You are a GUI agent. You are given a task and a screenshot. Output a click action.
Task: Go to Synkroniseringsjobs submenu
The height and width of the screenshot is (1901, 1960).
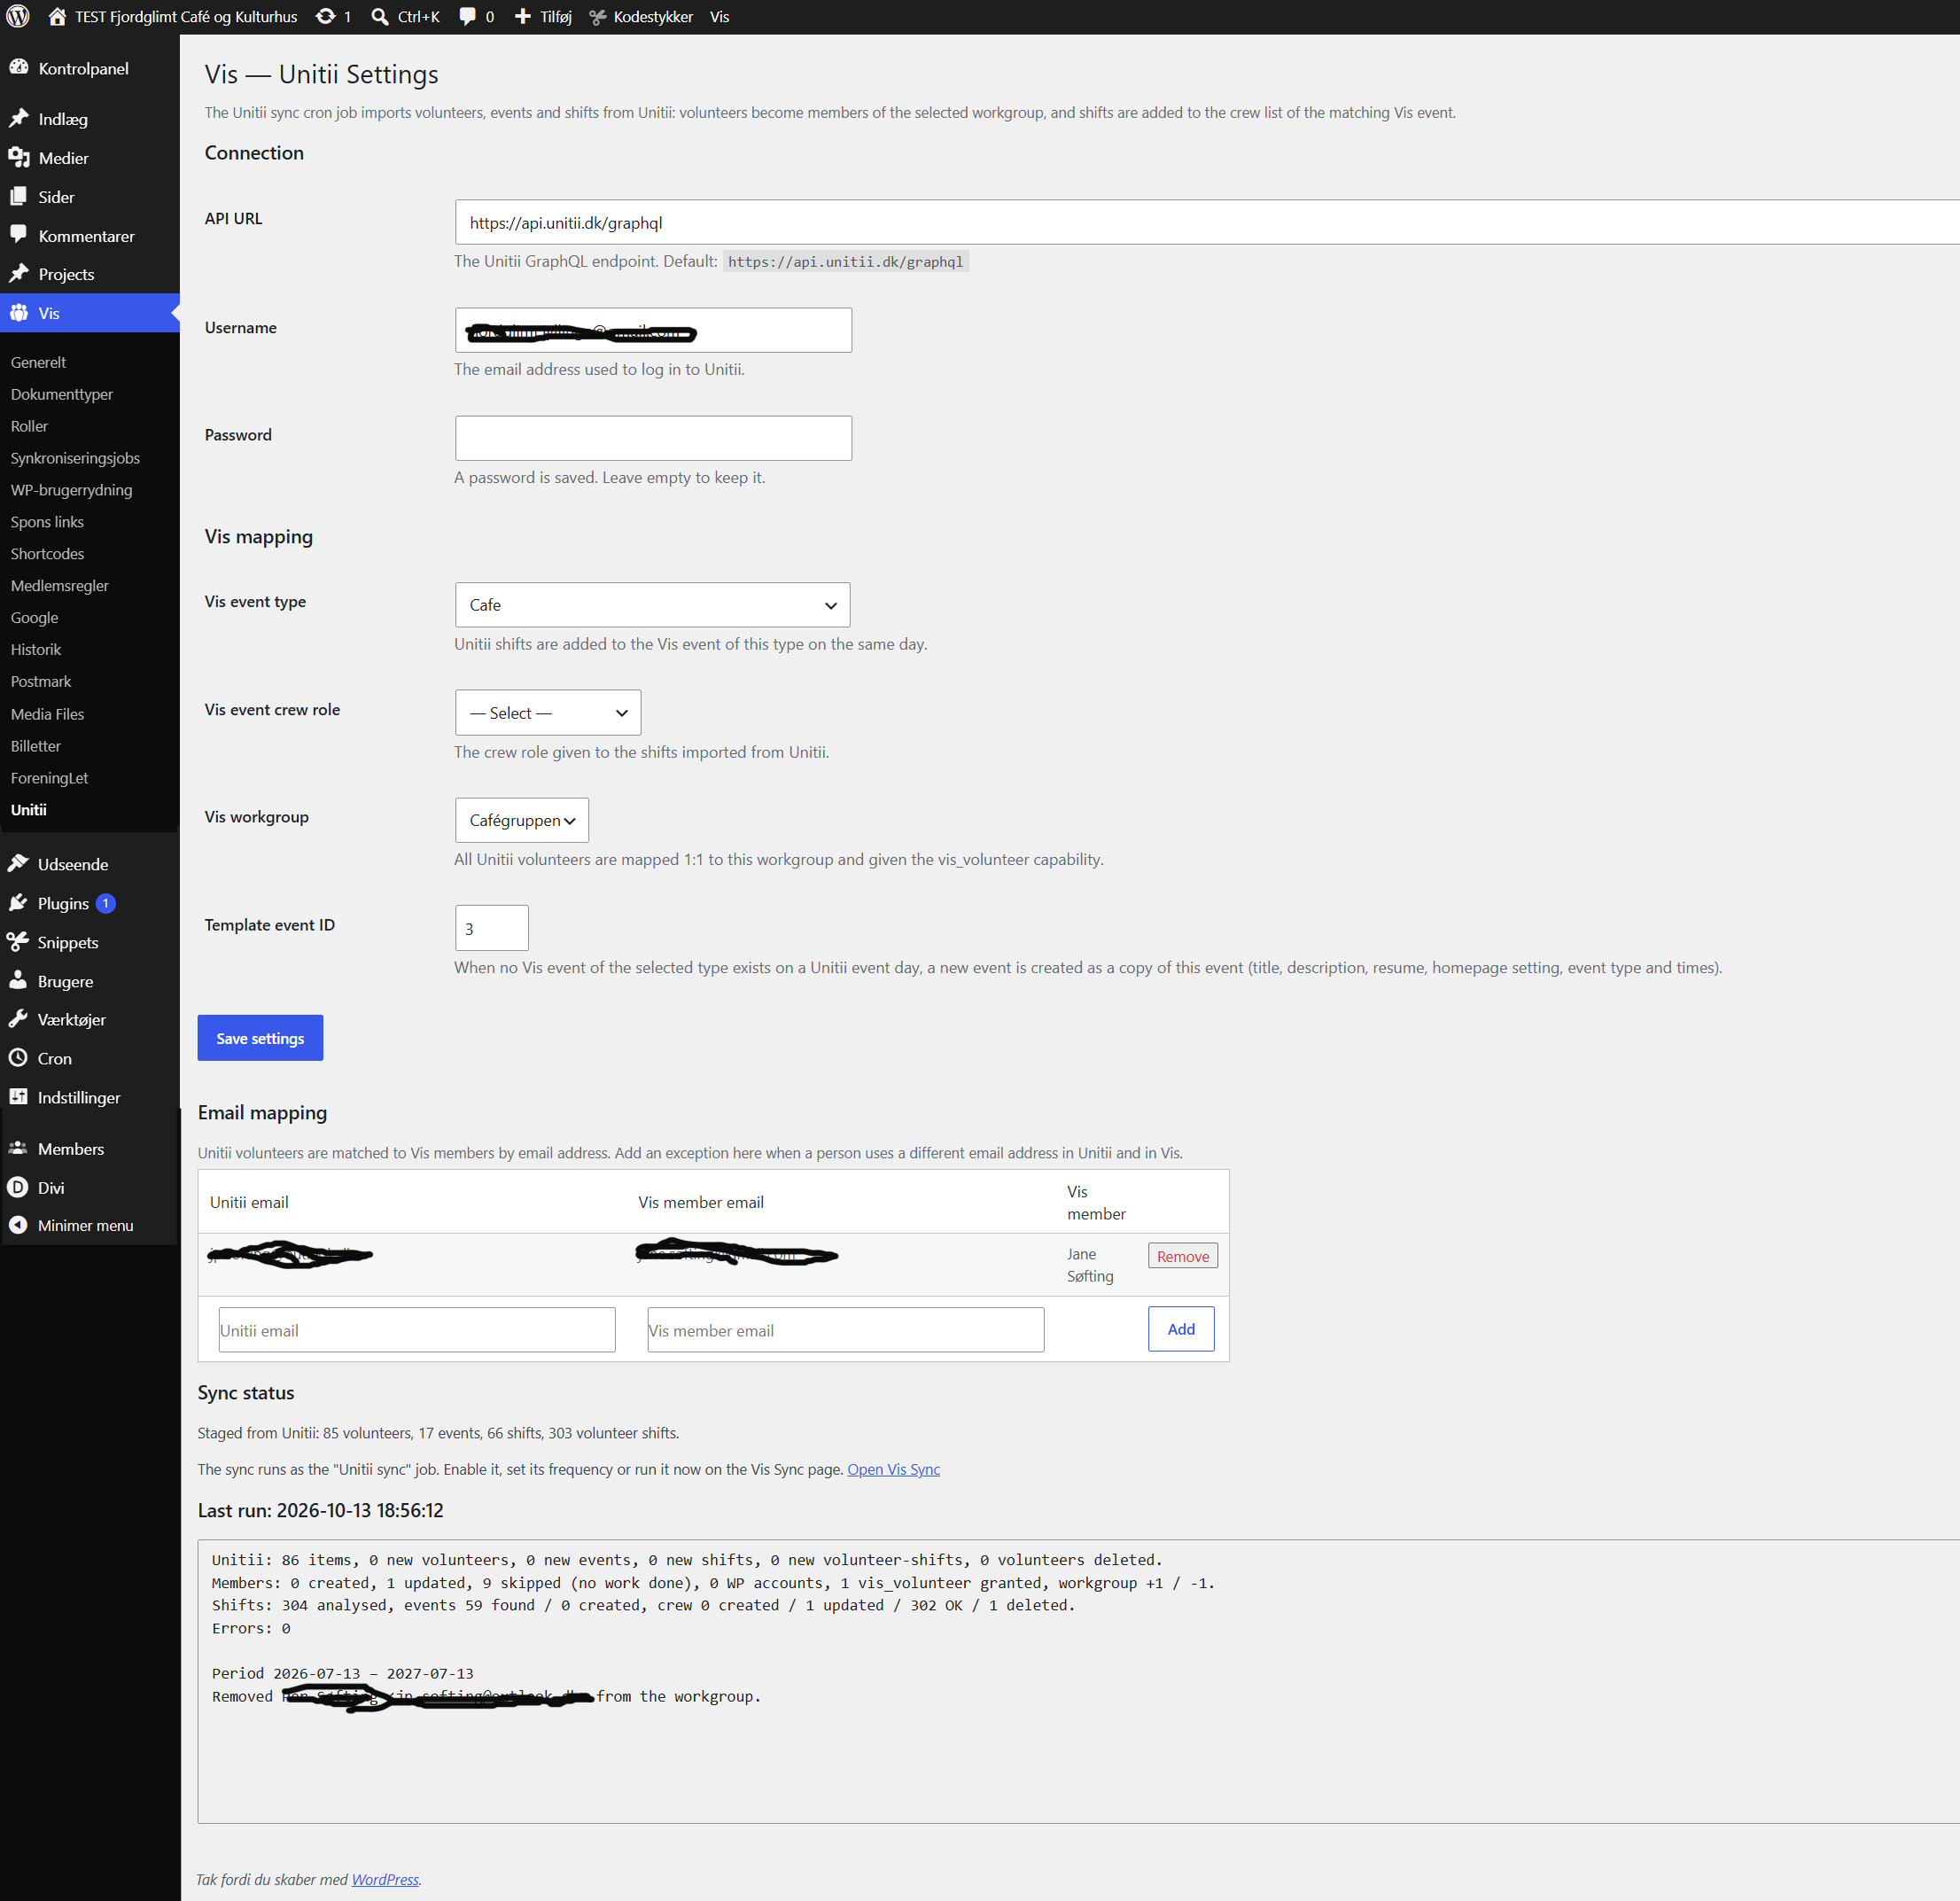[x=75, y=458]
